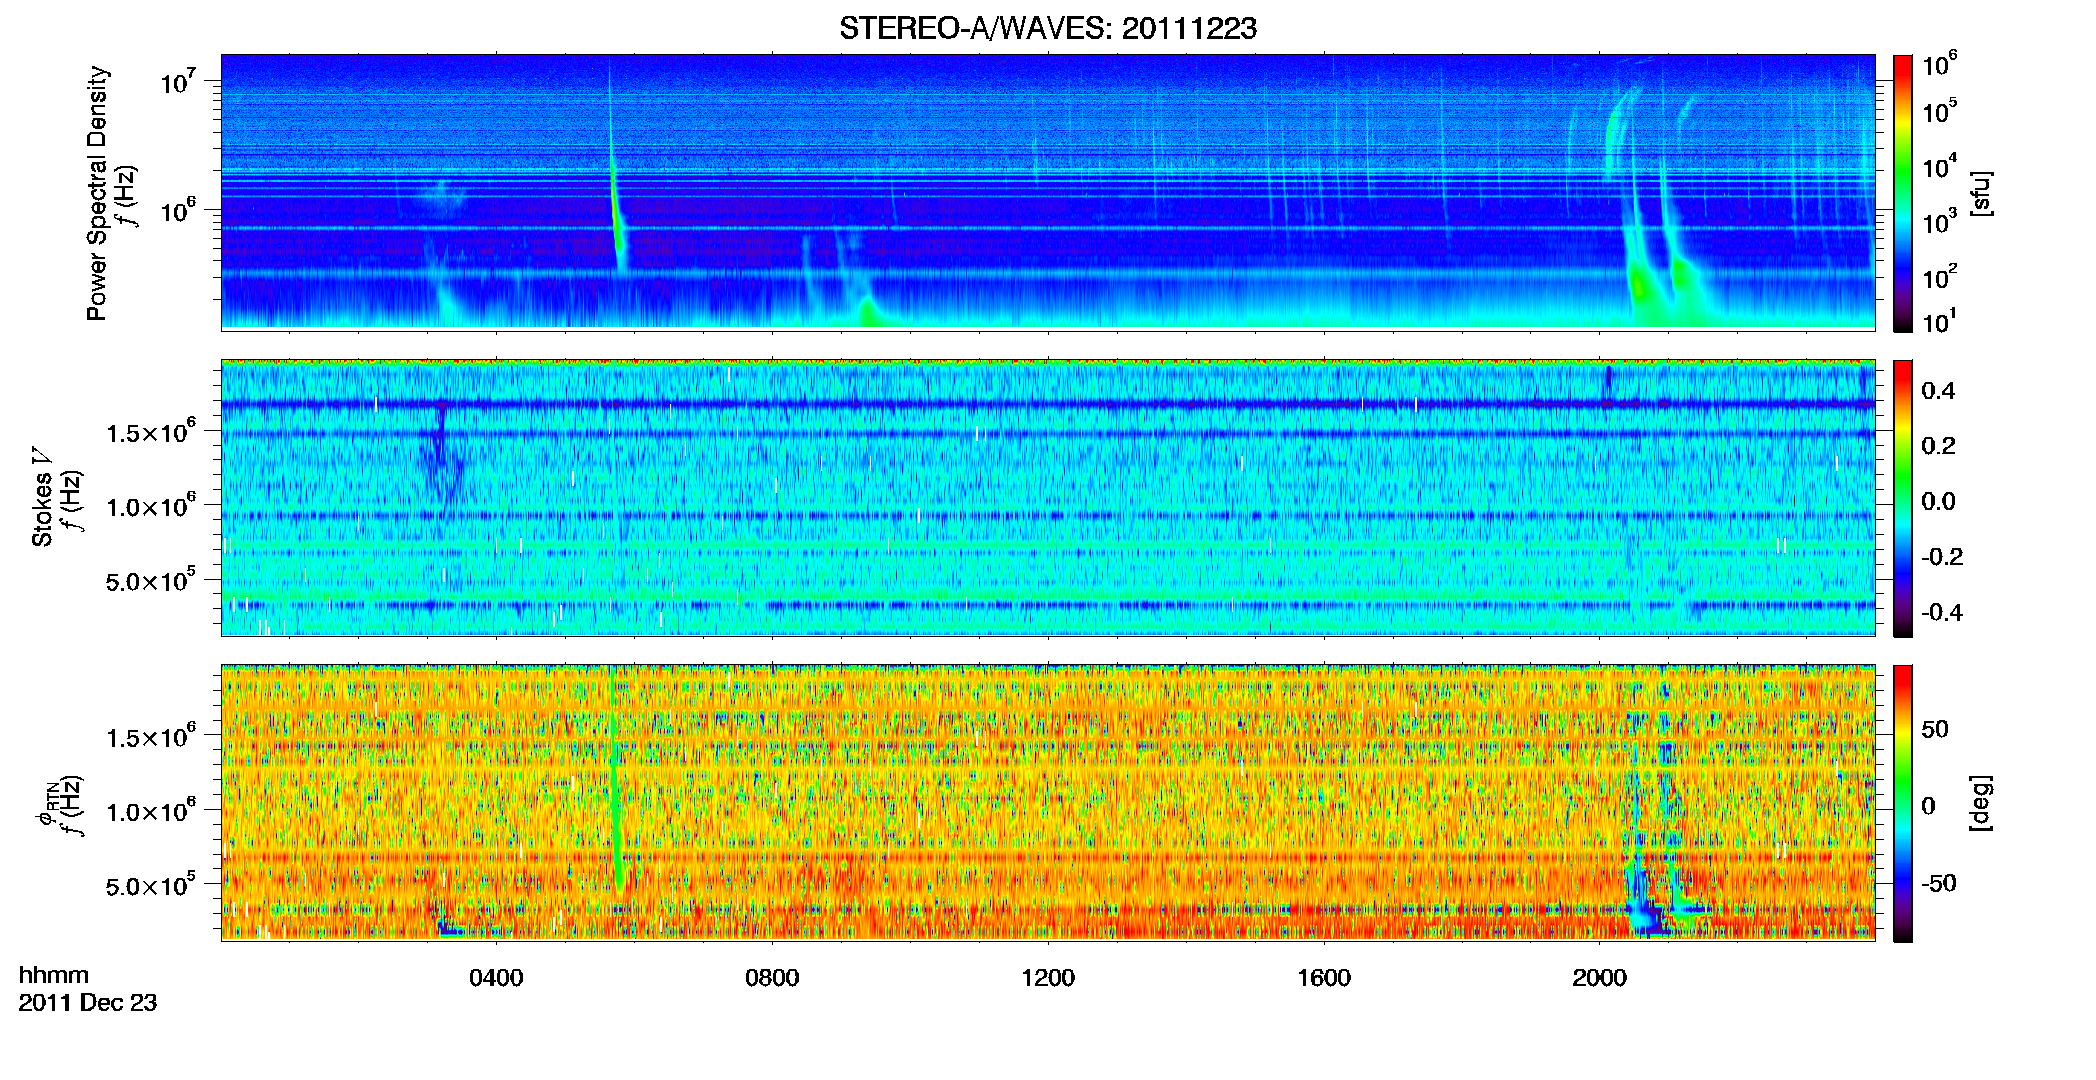Image resolution: width=2096 pixels, height=1080 pixels.
Task: Click the -50 label on the deg color bar
Action: tap(1939, 883)
